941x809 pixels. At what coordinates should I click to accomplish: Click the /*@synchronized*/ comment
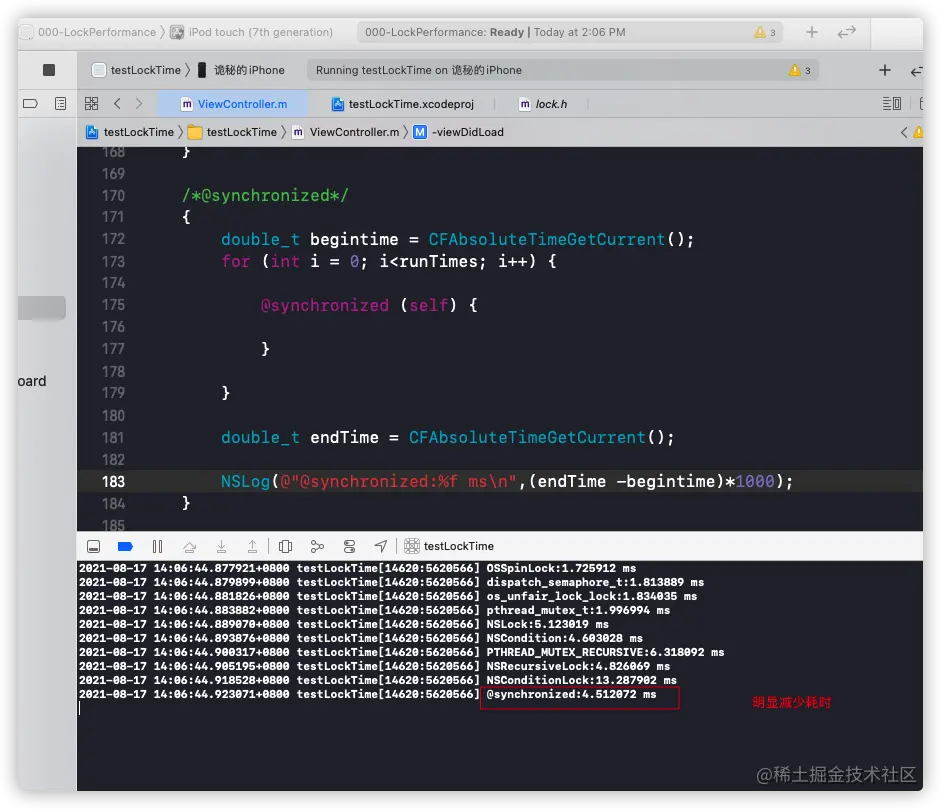265,196
